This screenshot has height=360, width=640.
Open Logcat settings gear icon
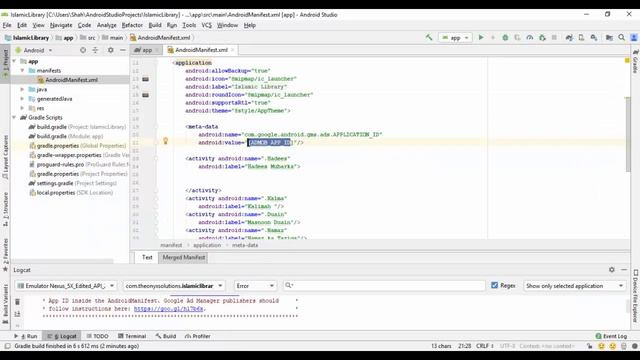click(x=611, y=270)
